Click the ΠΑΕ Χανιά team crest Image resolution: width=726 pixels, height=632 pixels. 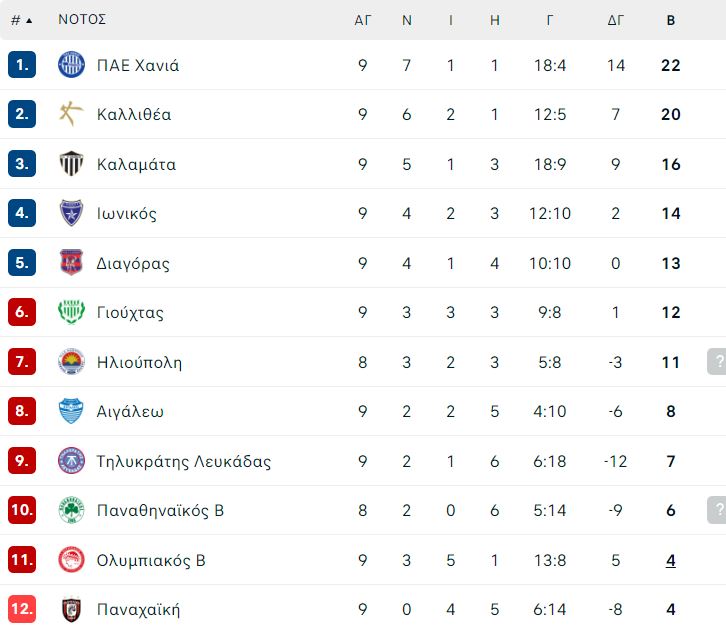coord(71,64)
